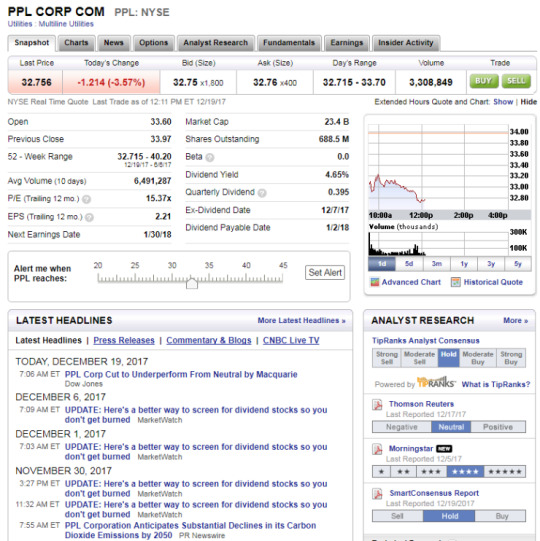The width and height of the screenshot is (540, 541).
Task: Hide extended hours quote and chart
Action: point(529,102)
